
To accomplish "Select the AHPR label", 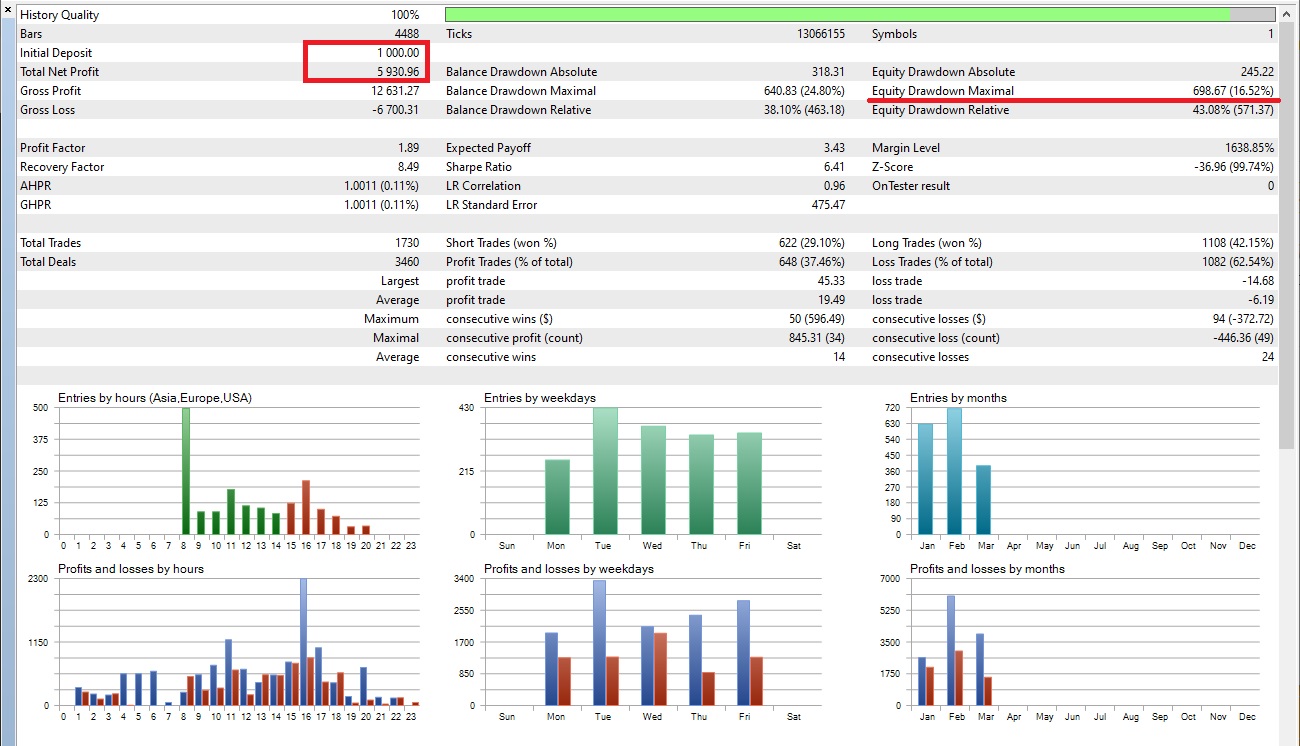I will click(x=35, y=186).
